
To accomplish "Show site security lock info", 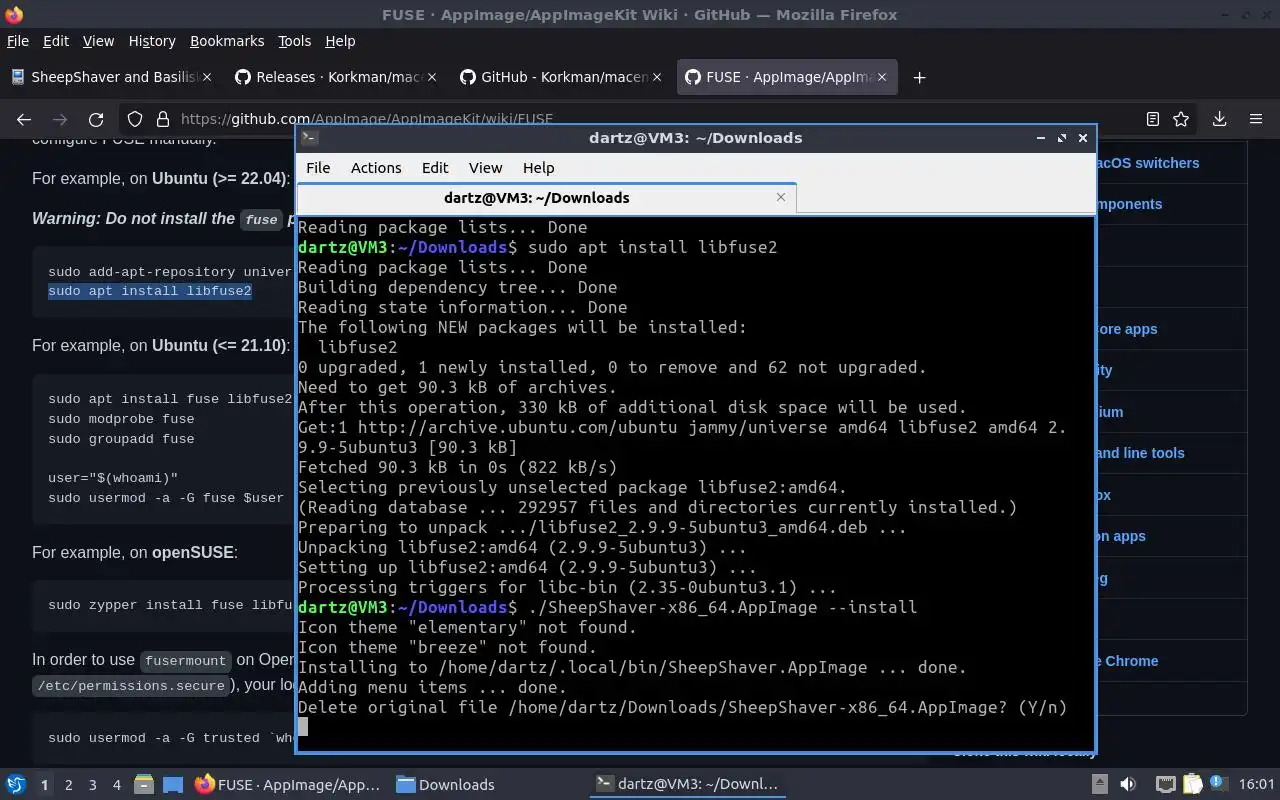I will 161,119.
